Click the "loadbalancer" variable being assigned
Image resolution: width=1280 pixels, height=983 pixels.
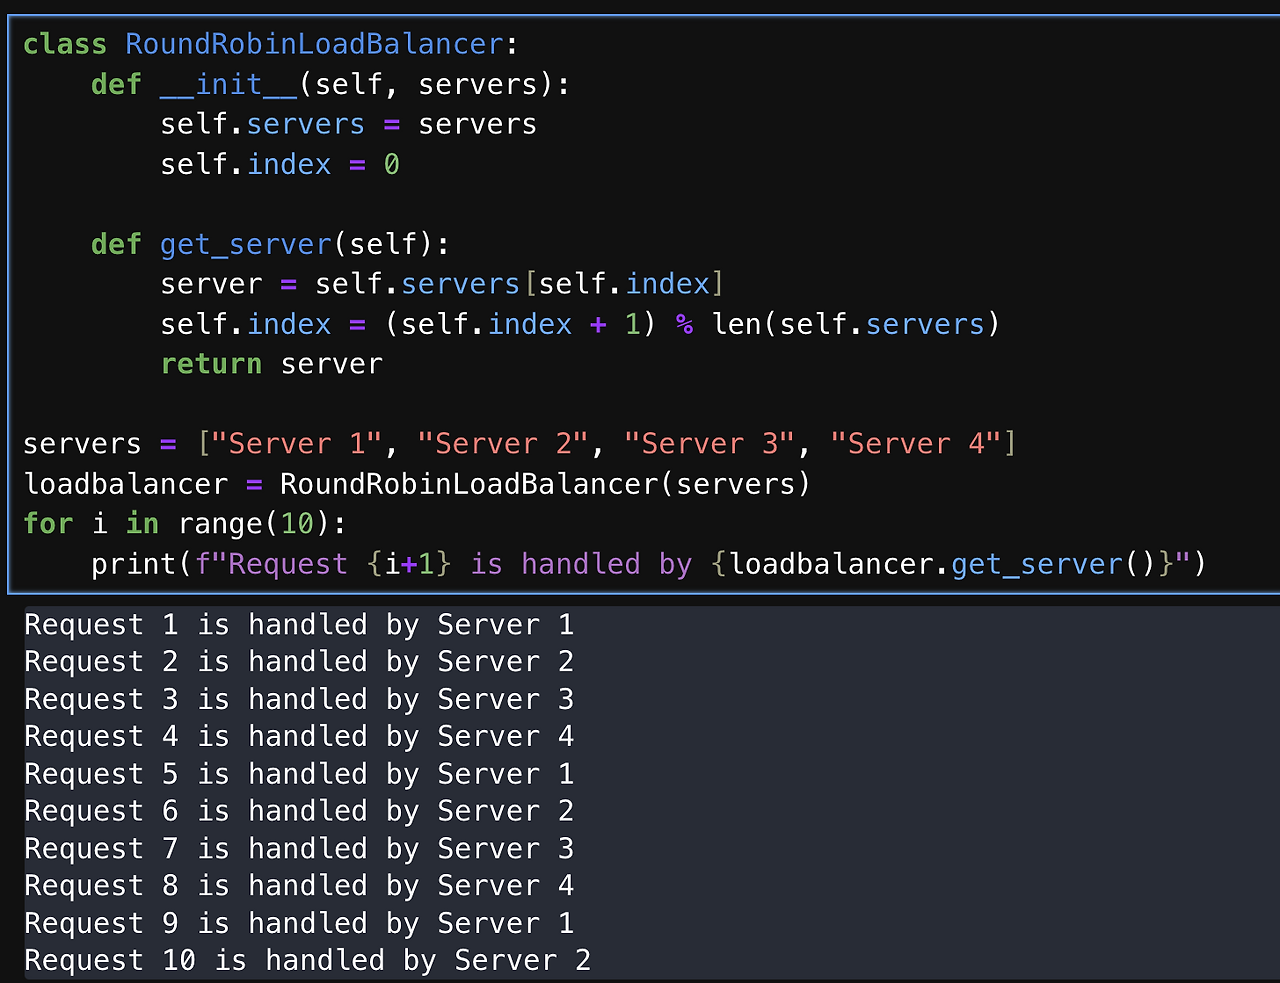coord(126,484)
